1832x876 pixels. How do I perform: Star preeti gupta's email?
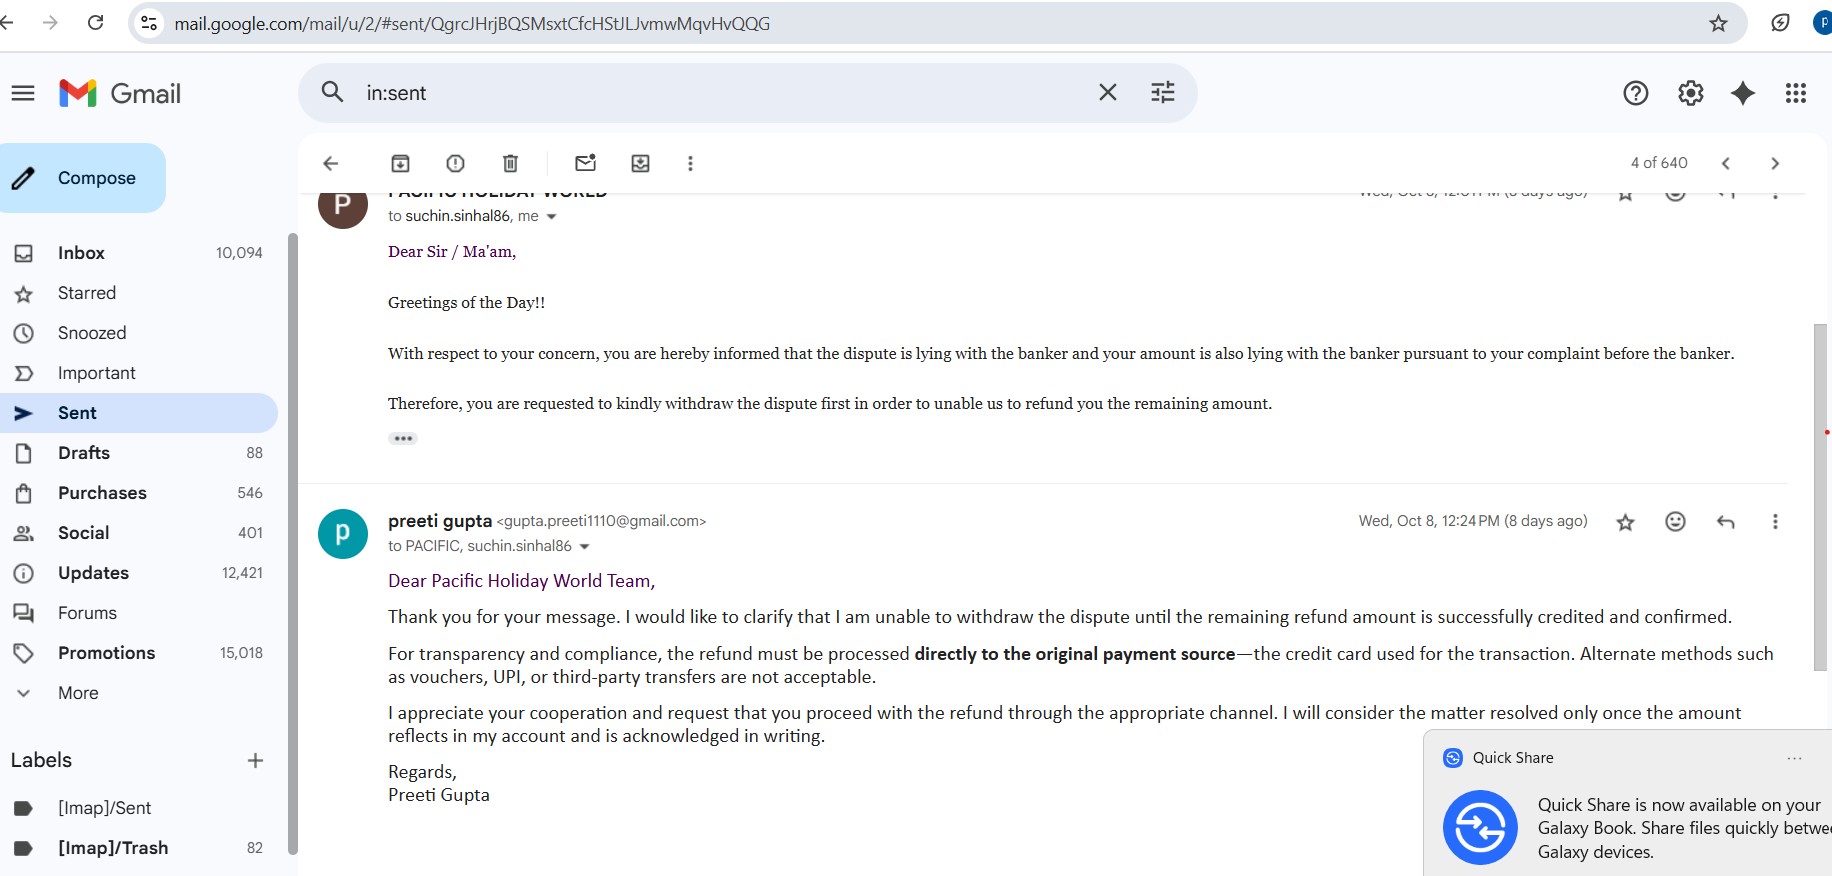[1625, 522]
